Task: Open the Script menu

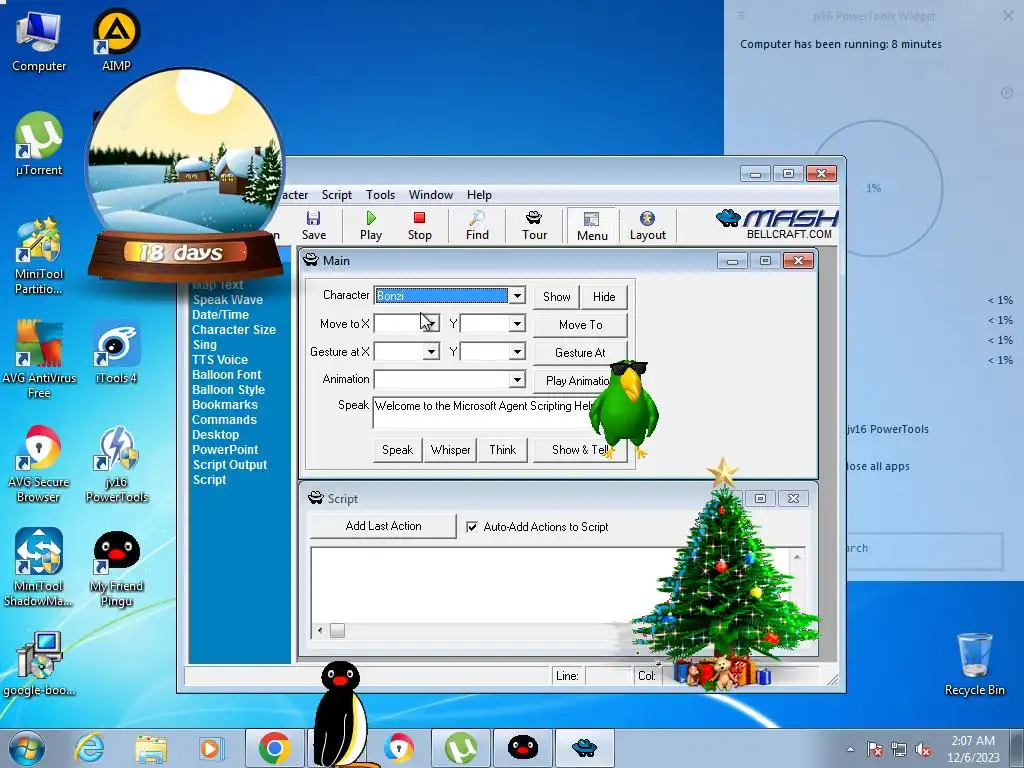Action: pyautogui.click(x=336, y=195)
